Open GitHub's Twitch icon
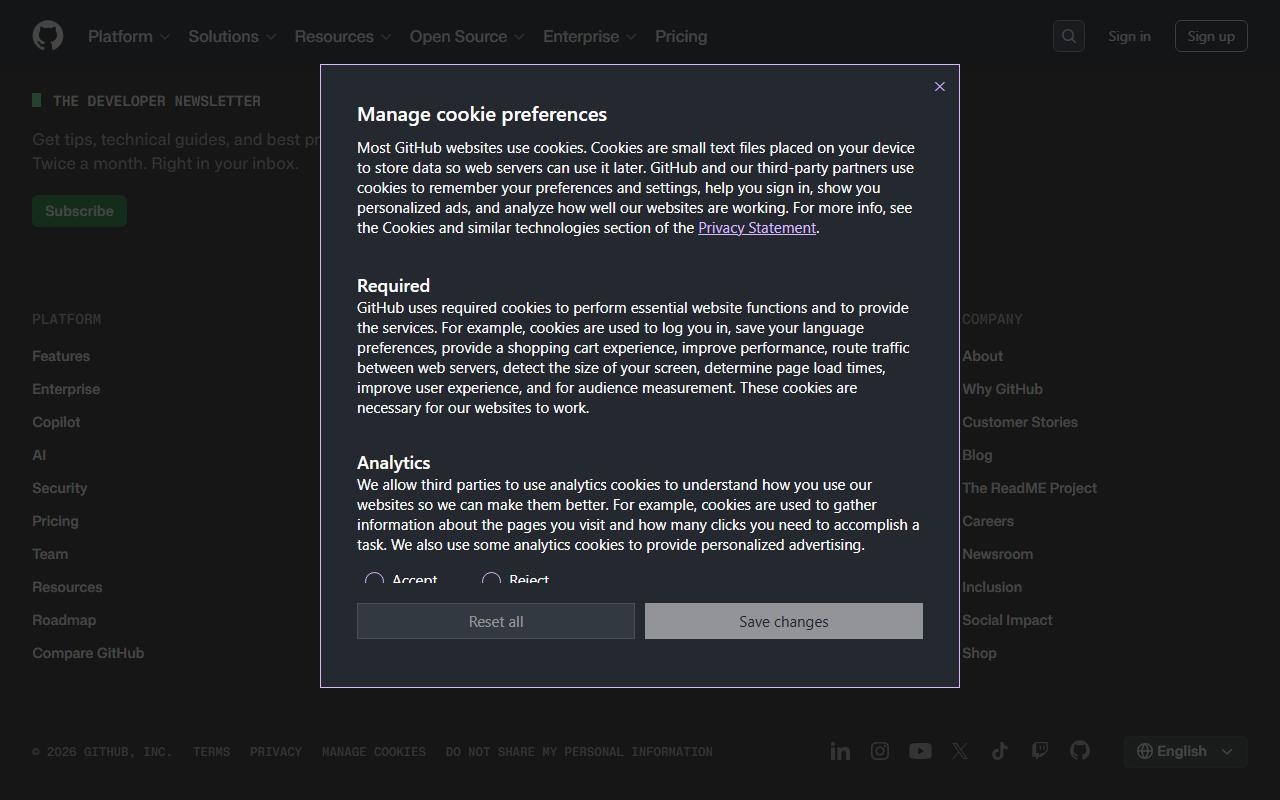This screenshot has width=1280, height=800. point(1040,751)
